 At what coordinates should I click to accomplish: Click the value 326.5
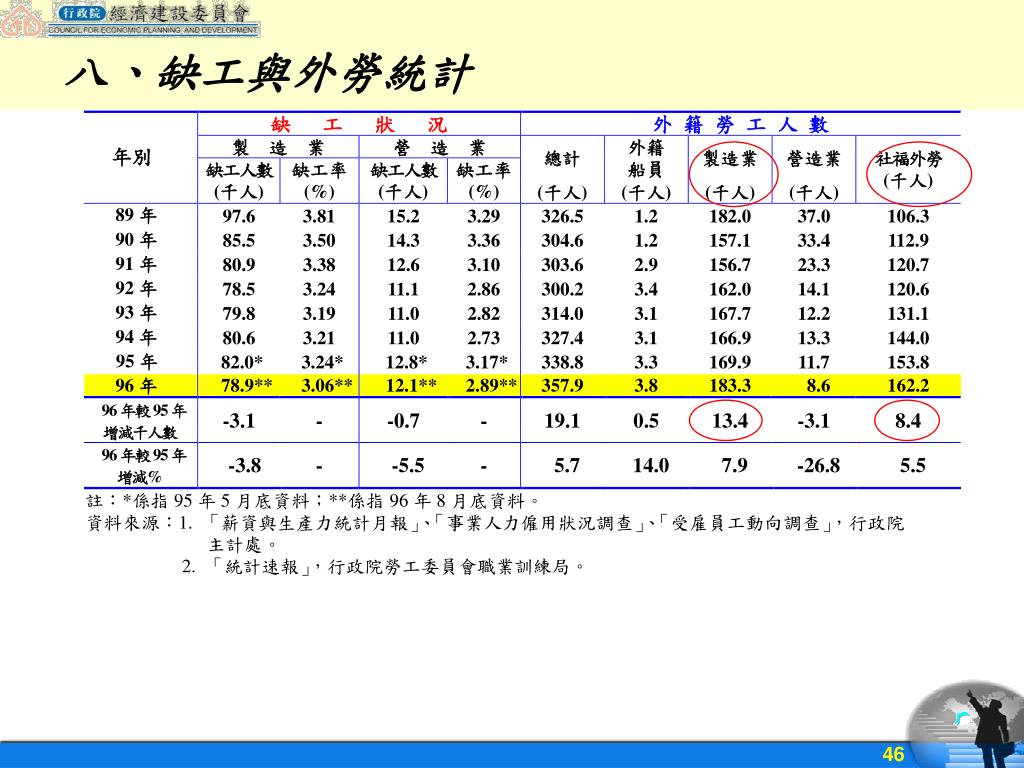pos(562,216)
